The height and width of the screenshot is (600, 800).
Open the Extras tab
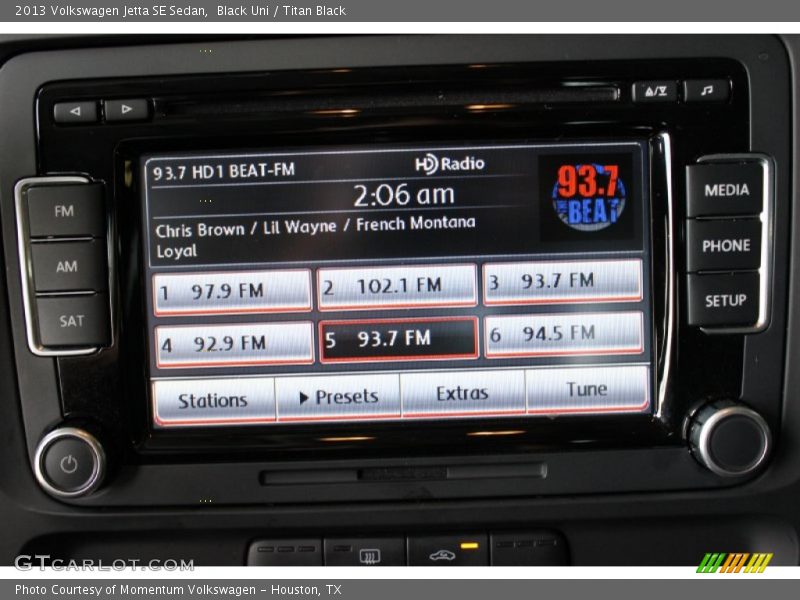tap(463, 393)
